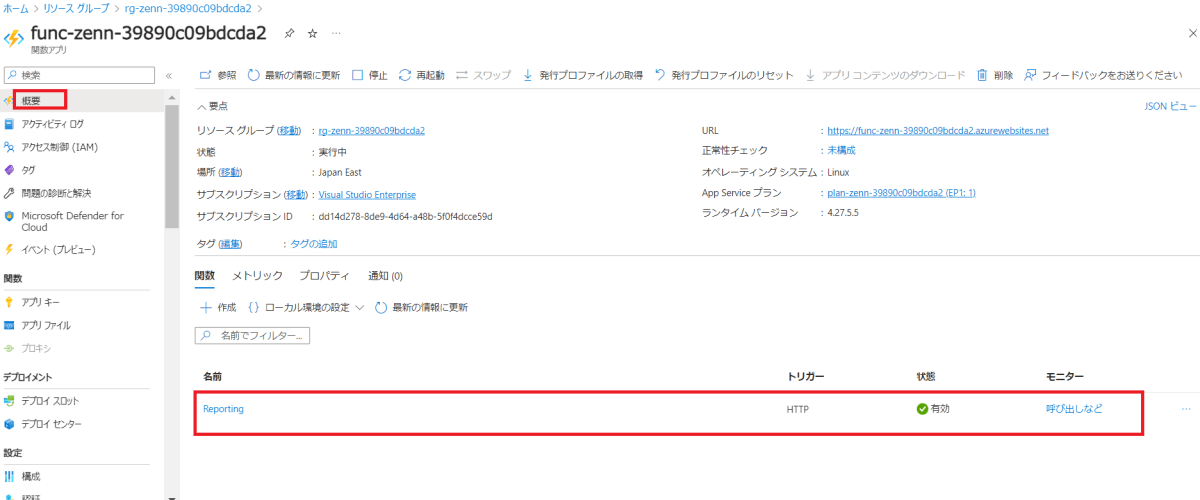The height and width of the screenshot is (500, 1200).
Task: Open アクセス制御 (IAM) in sidebar
Action: point(59,147)
